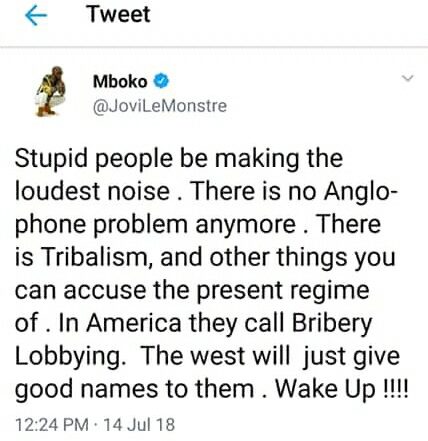The height and width of the screenshot is (441, 428).
Task: Open the @JoviLeMonstre handle
Action: tap(160, 106)
